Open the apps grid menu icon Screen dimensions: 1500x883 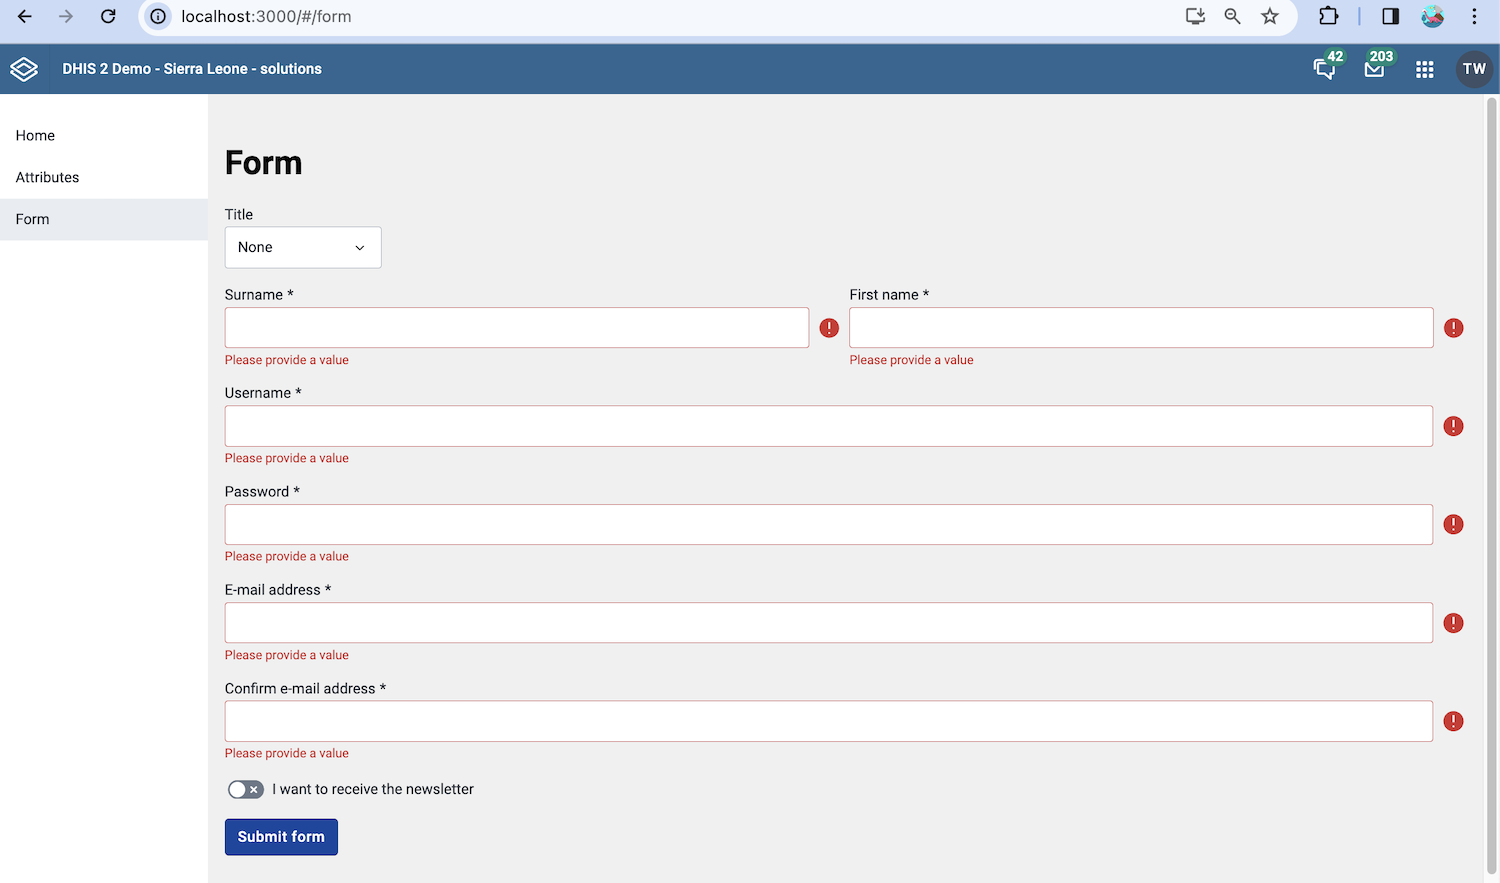(x=1425, y=69)
